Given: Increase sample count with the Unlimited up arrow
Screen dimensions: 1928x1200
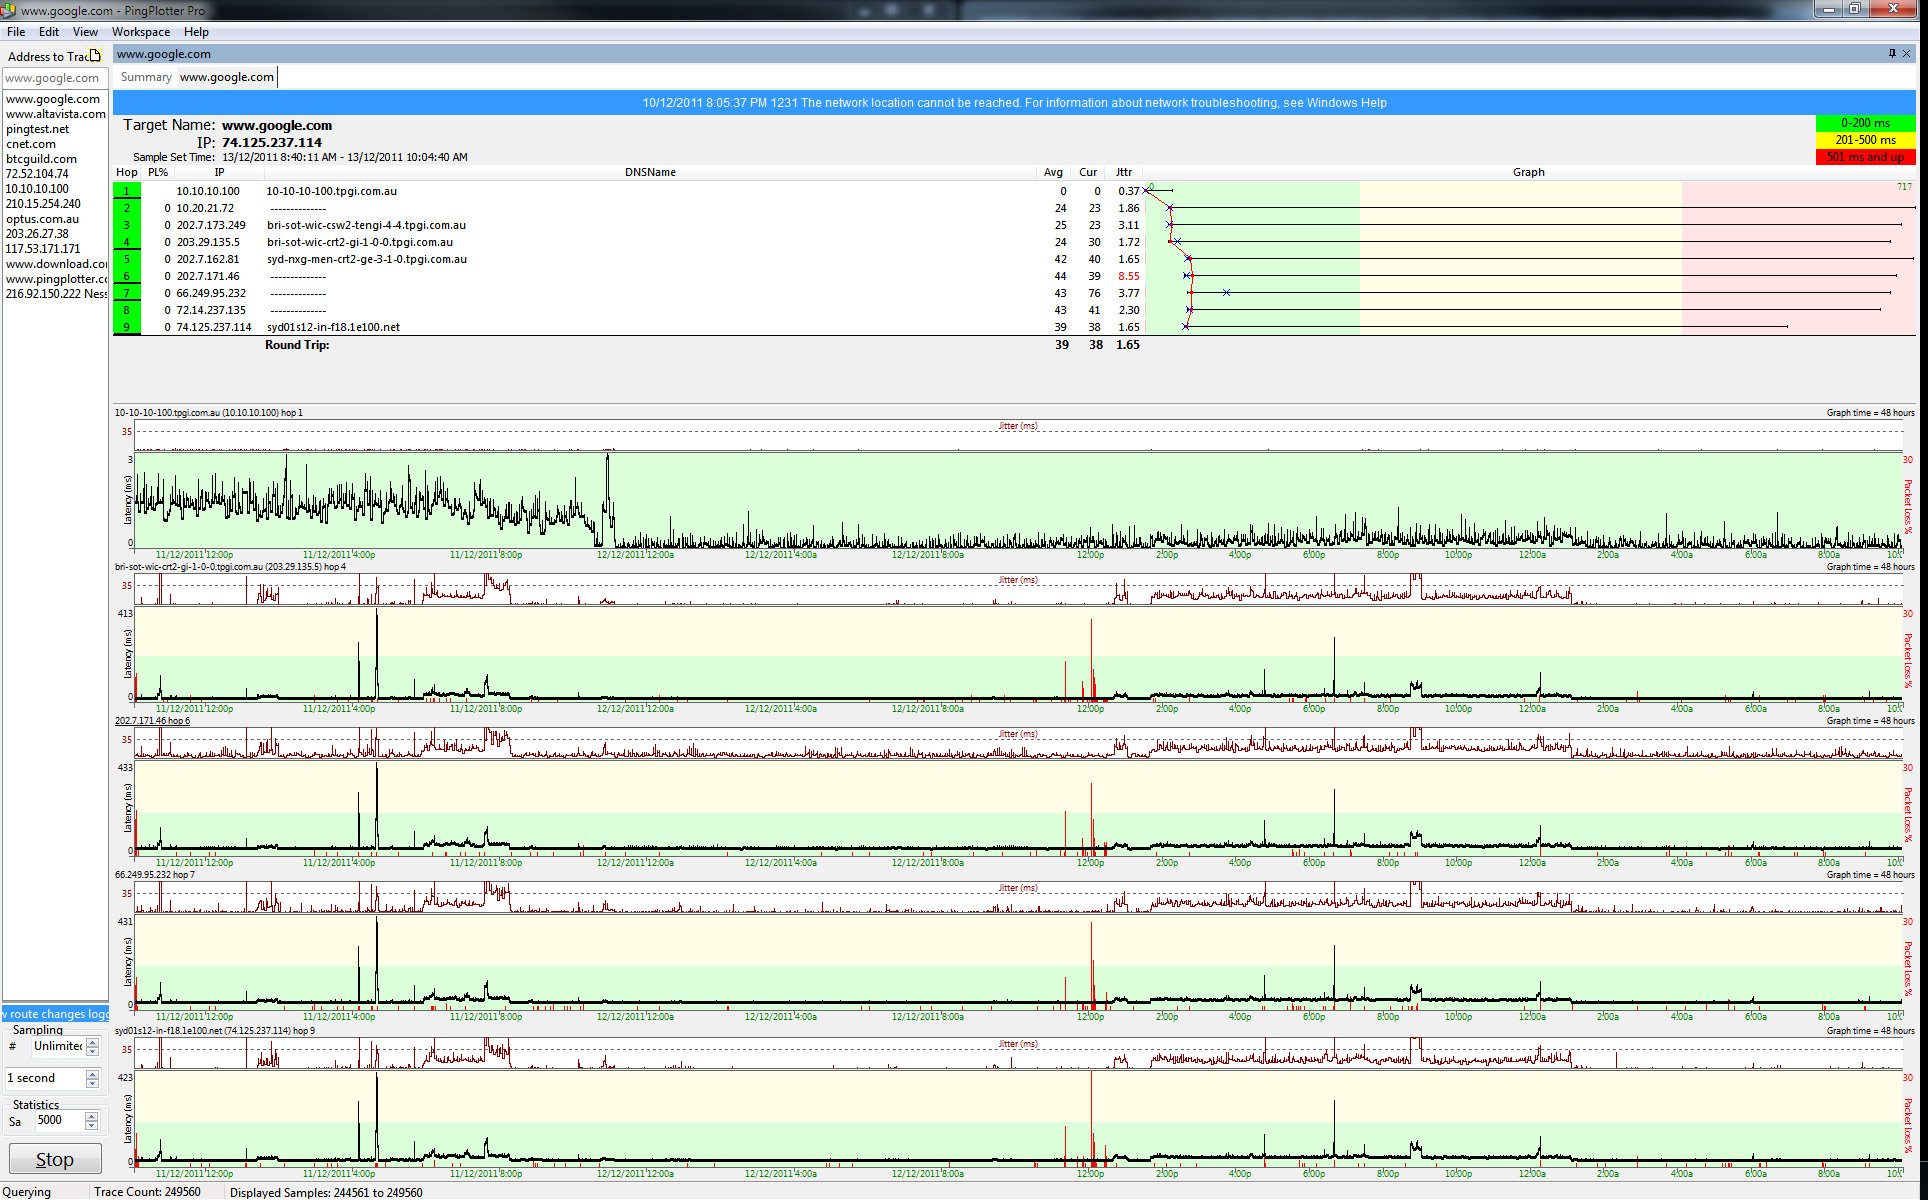Looking at the screenshot, I should [x=92, y=1042].
